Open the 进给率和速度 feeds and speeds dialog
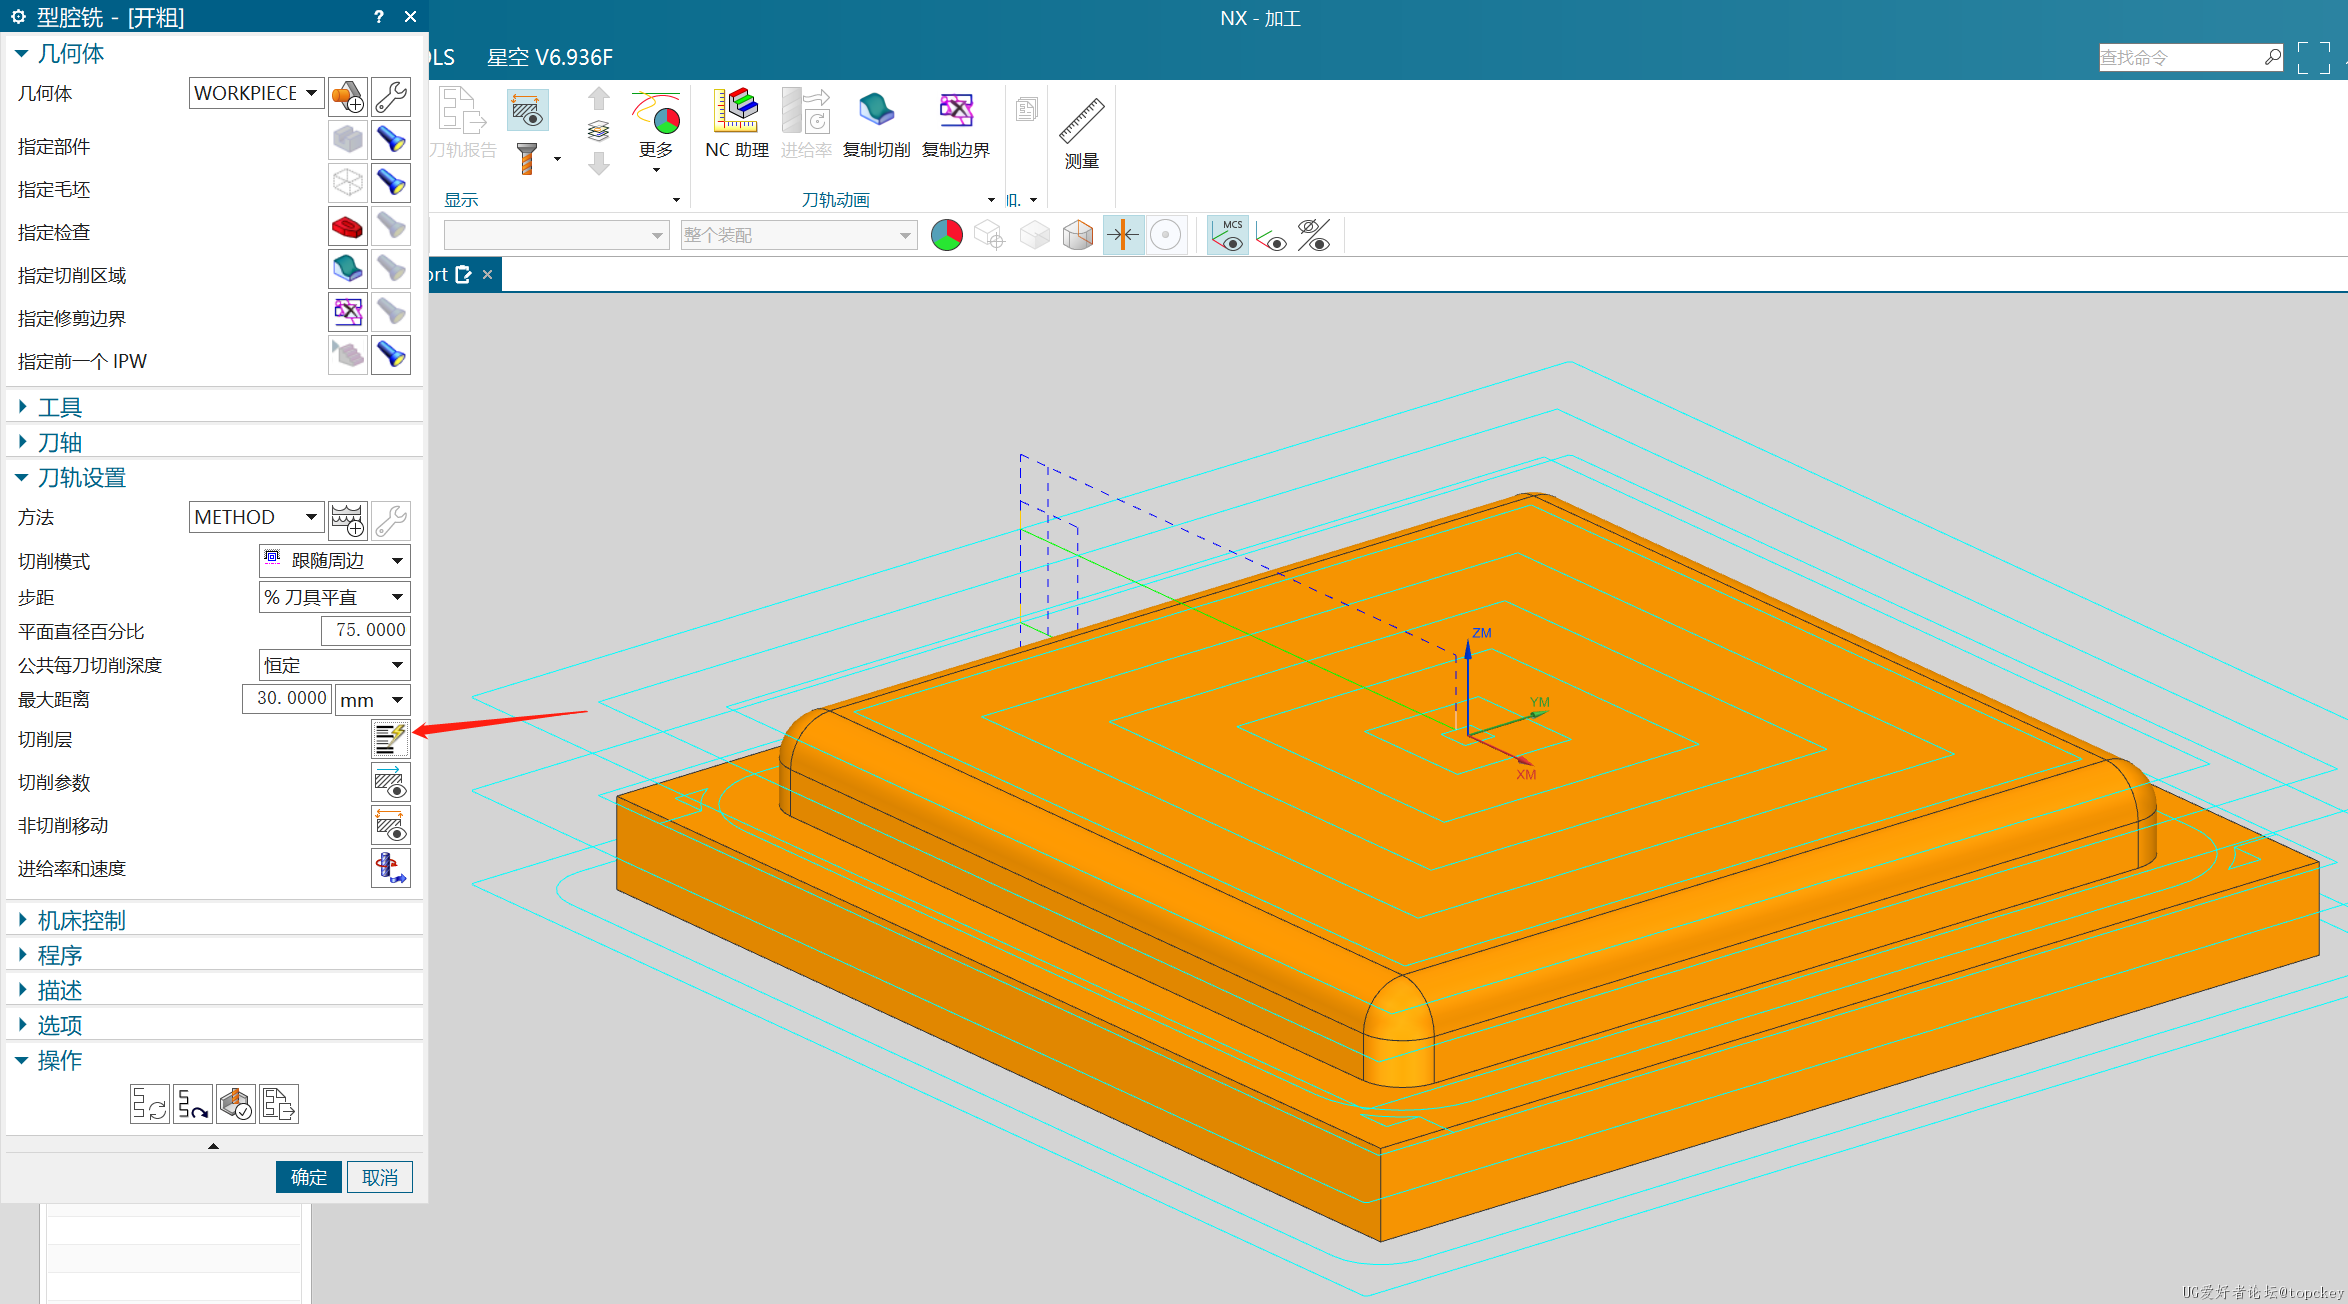Screen dimensions: 2348x1304 [391, 868]
